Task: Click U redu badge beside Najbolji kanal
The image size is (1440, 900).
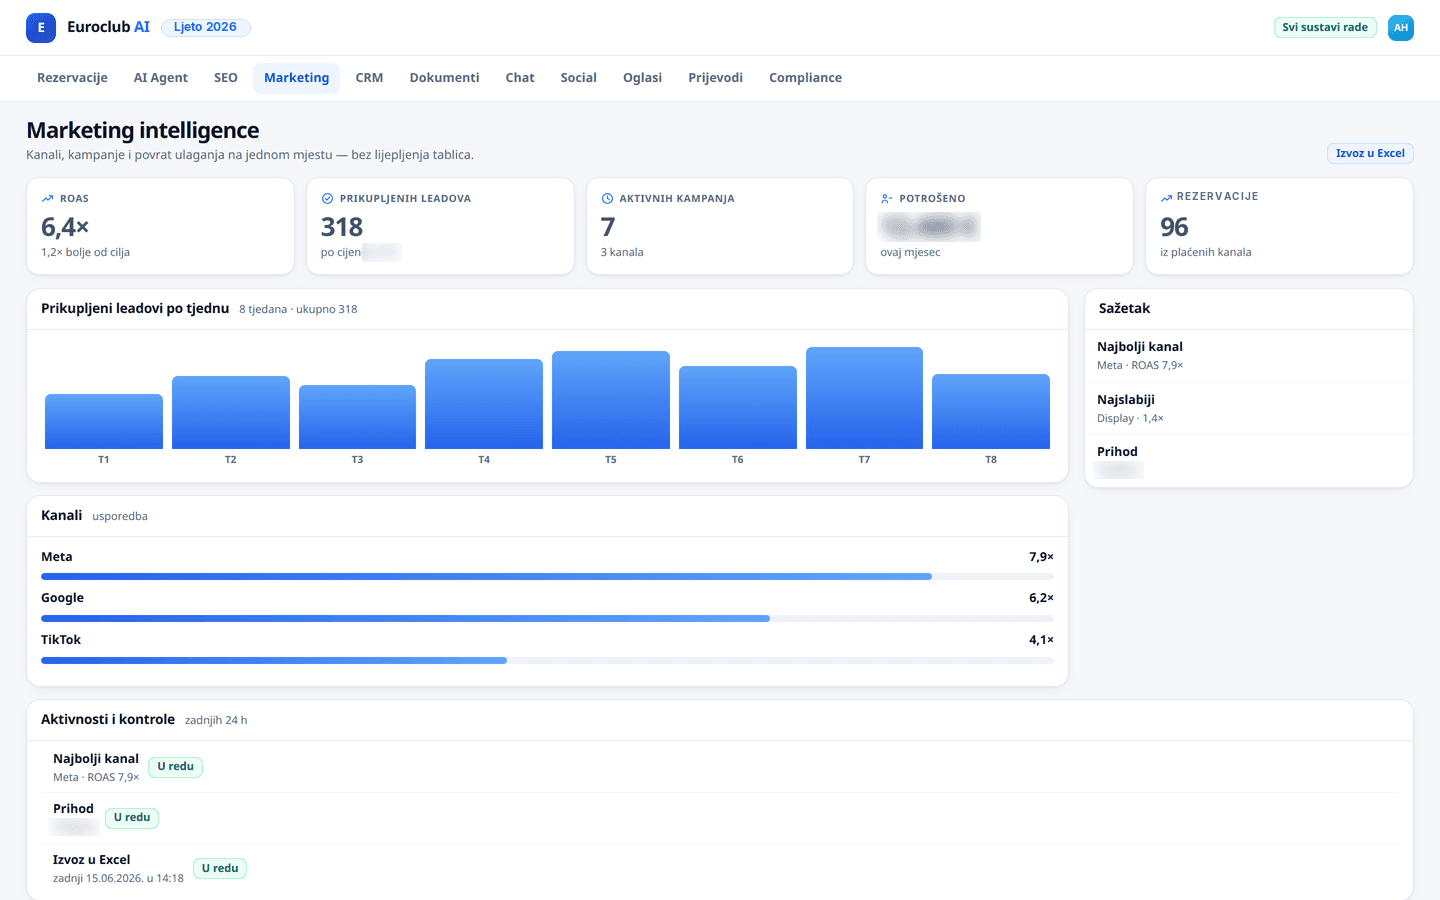Action: [175, 767]
